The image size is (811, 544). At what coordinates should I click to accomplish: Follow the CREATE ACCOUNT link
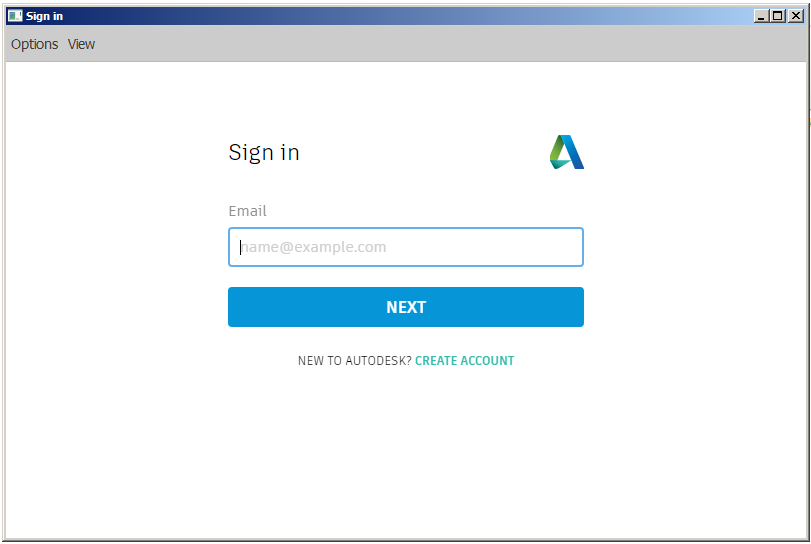[464, 360]
